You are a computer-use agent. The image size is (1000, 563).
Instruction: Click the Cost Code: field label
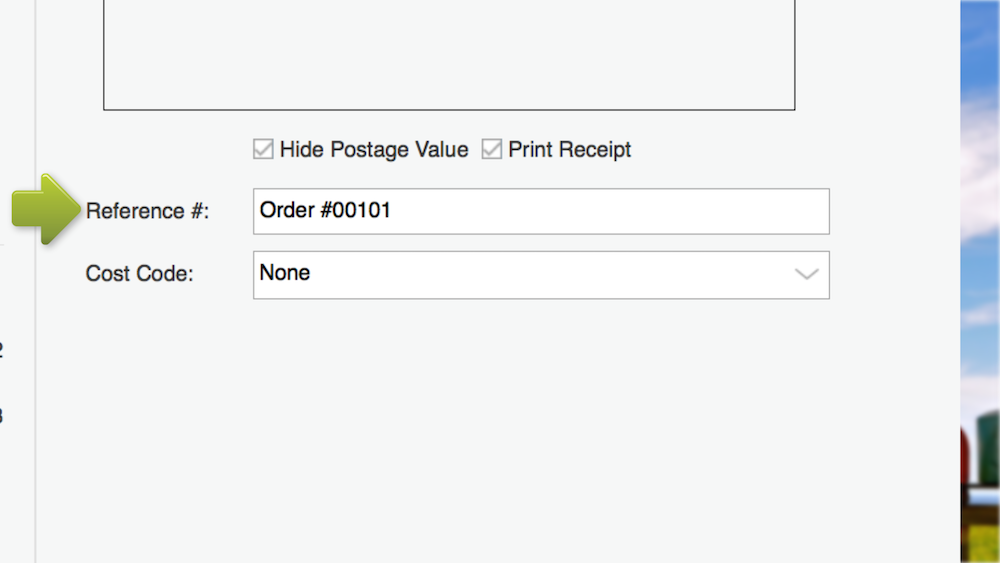139,273
